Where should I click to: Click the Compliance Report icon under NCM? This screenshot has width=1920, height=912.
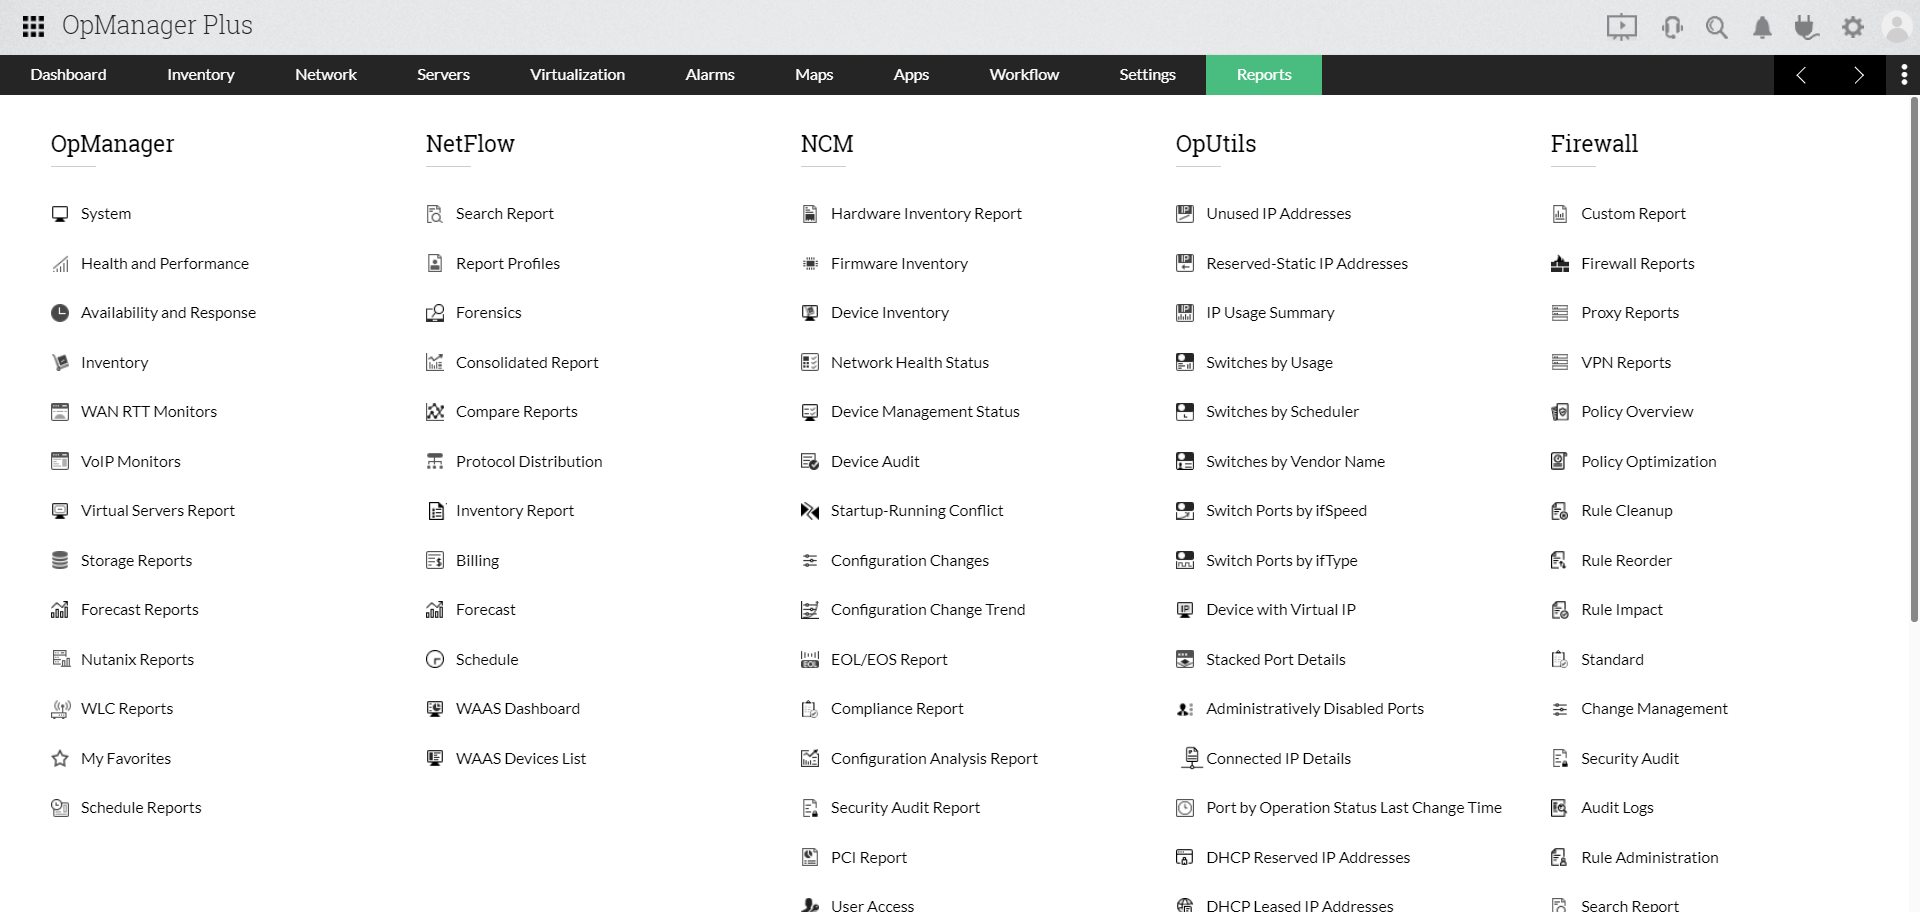point(810,708)
